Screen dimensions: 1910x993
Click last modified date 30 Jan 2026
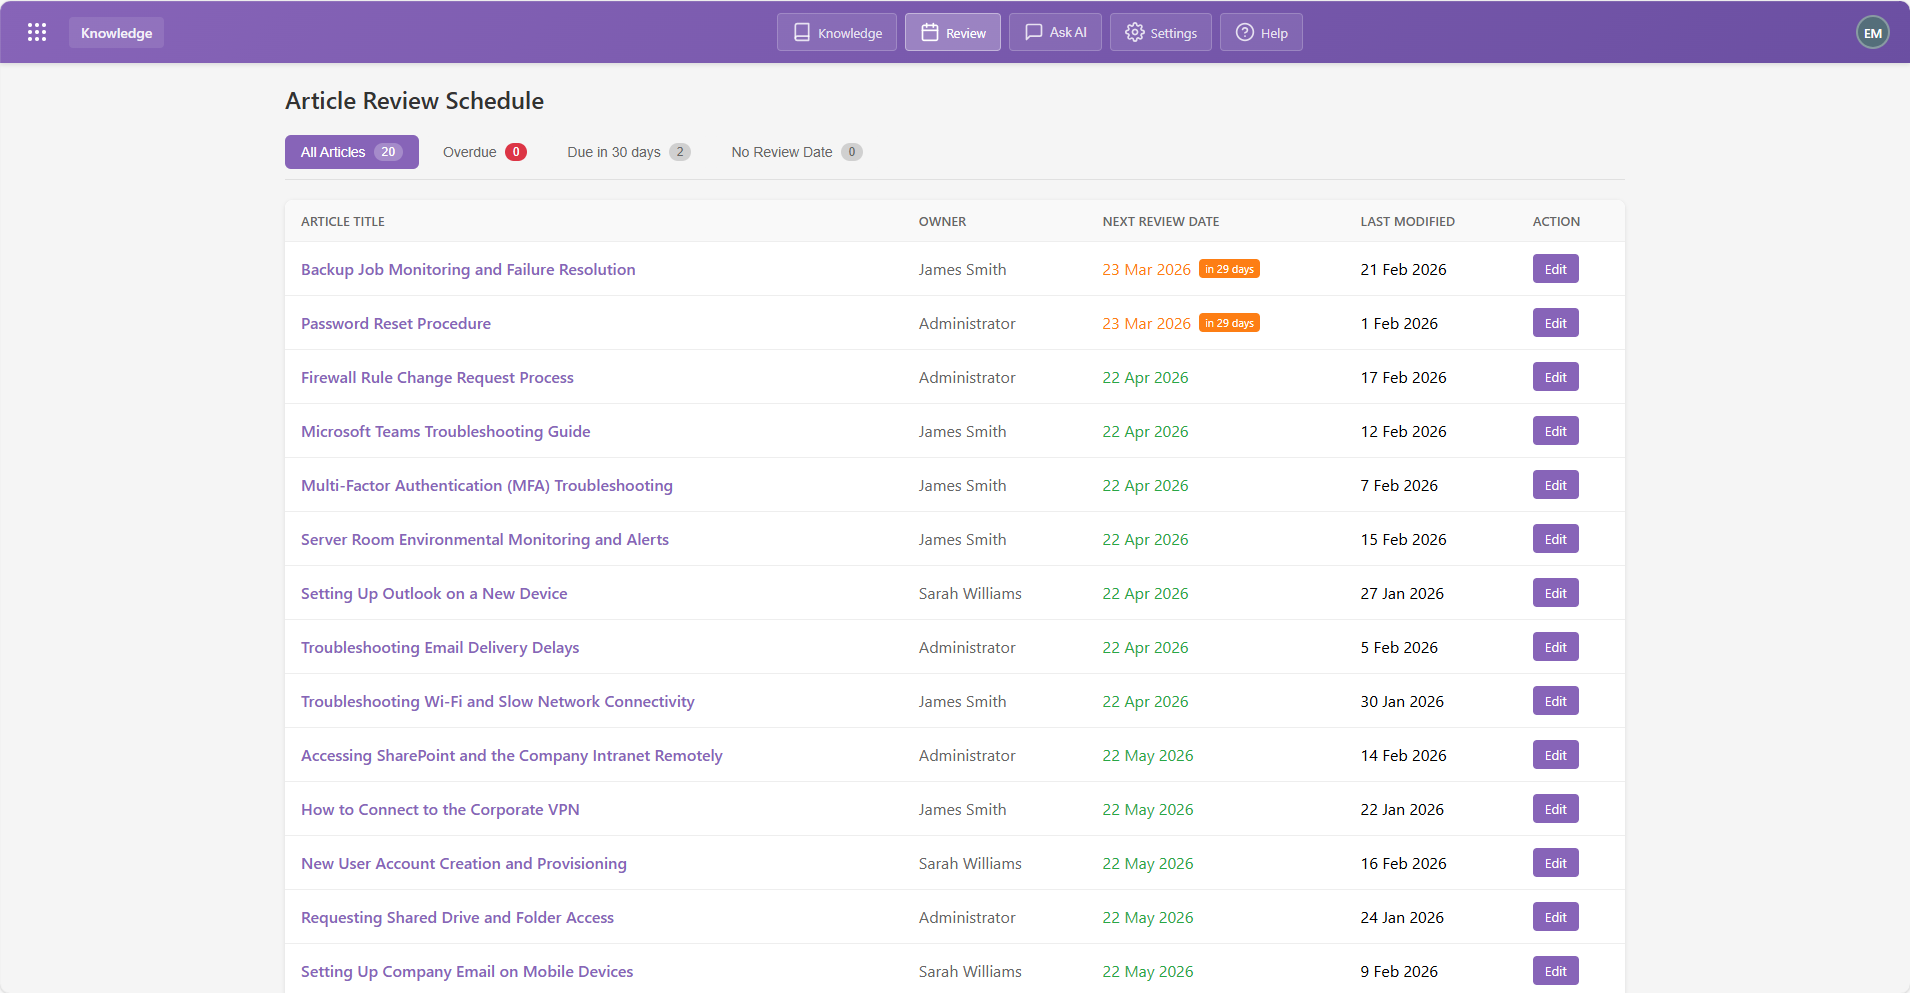(x=1402, y=701)
